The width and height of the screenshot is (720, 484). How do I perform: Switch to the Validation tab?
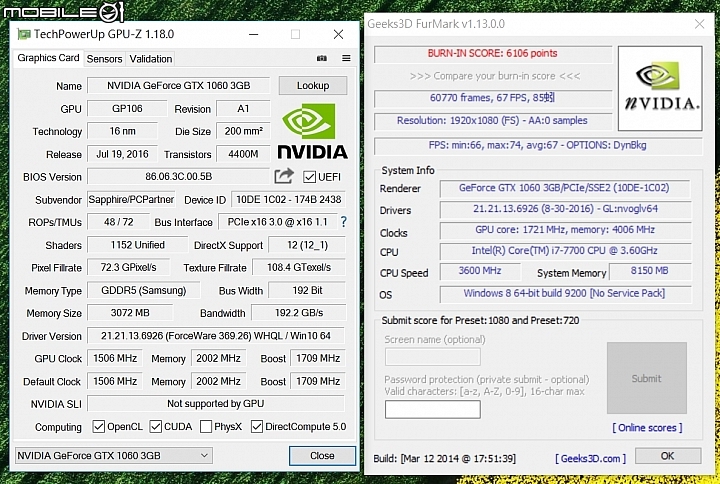[151, 59]
